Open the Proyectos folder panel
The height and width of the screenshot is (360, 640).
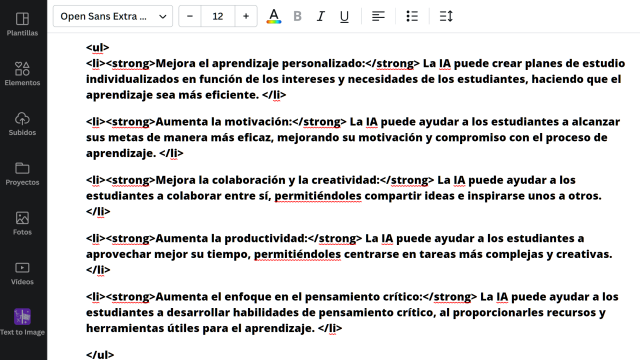click(22, 173)
